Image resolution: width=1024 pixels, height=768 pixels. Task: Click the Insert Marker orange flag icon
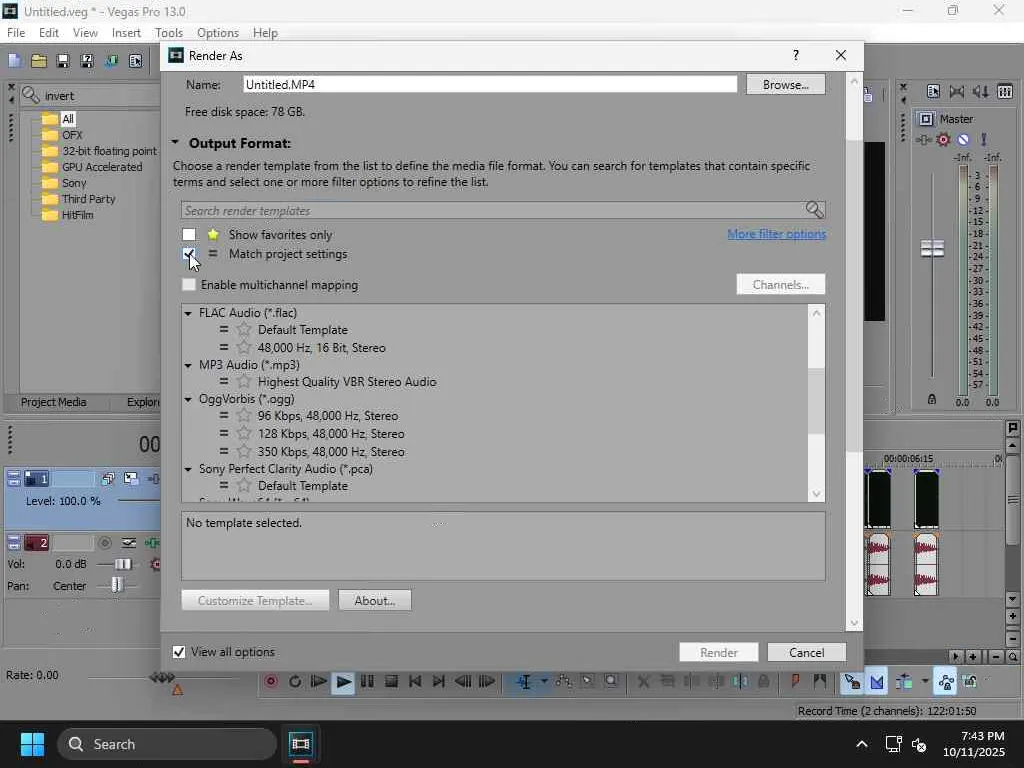coord(795,681)
